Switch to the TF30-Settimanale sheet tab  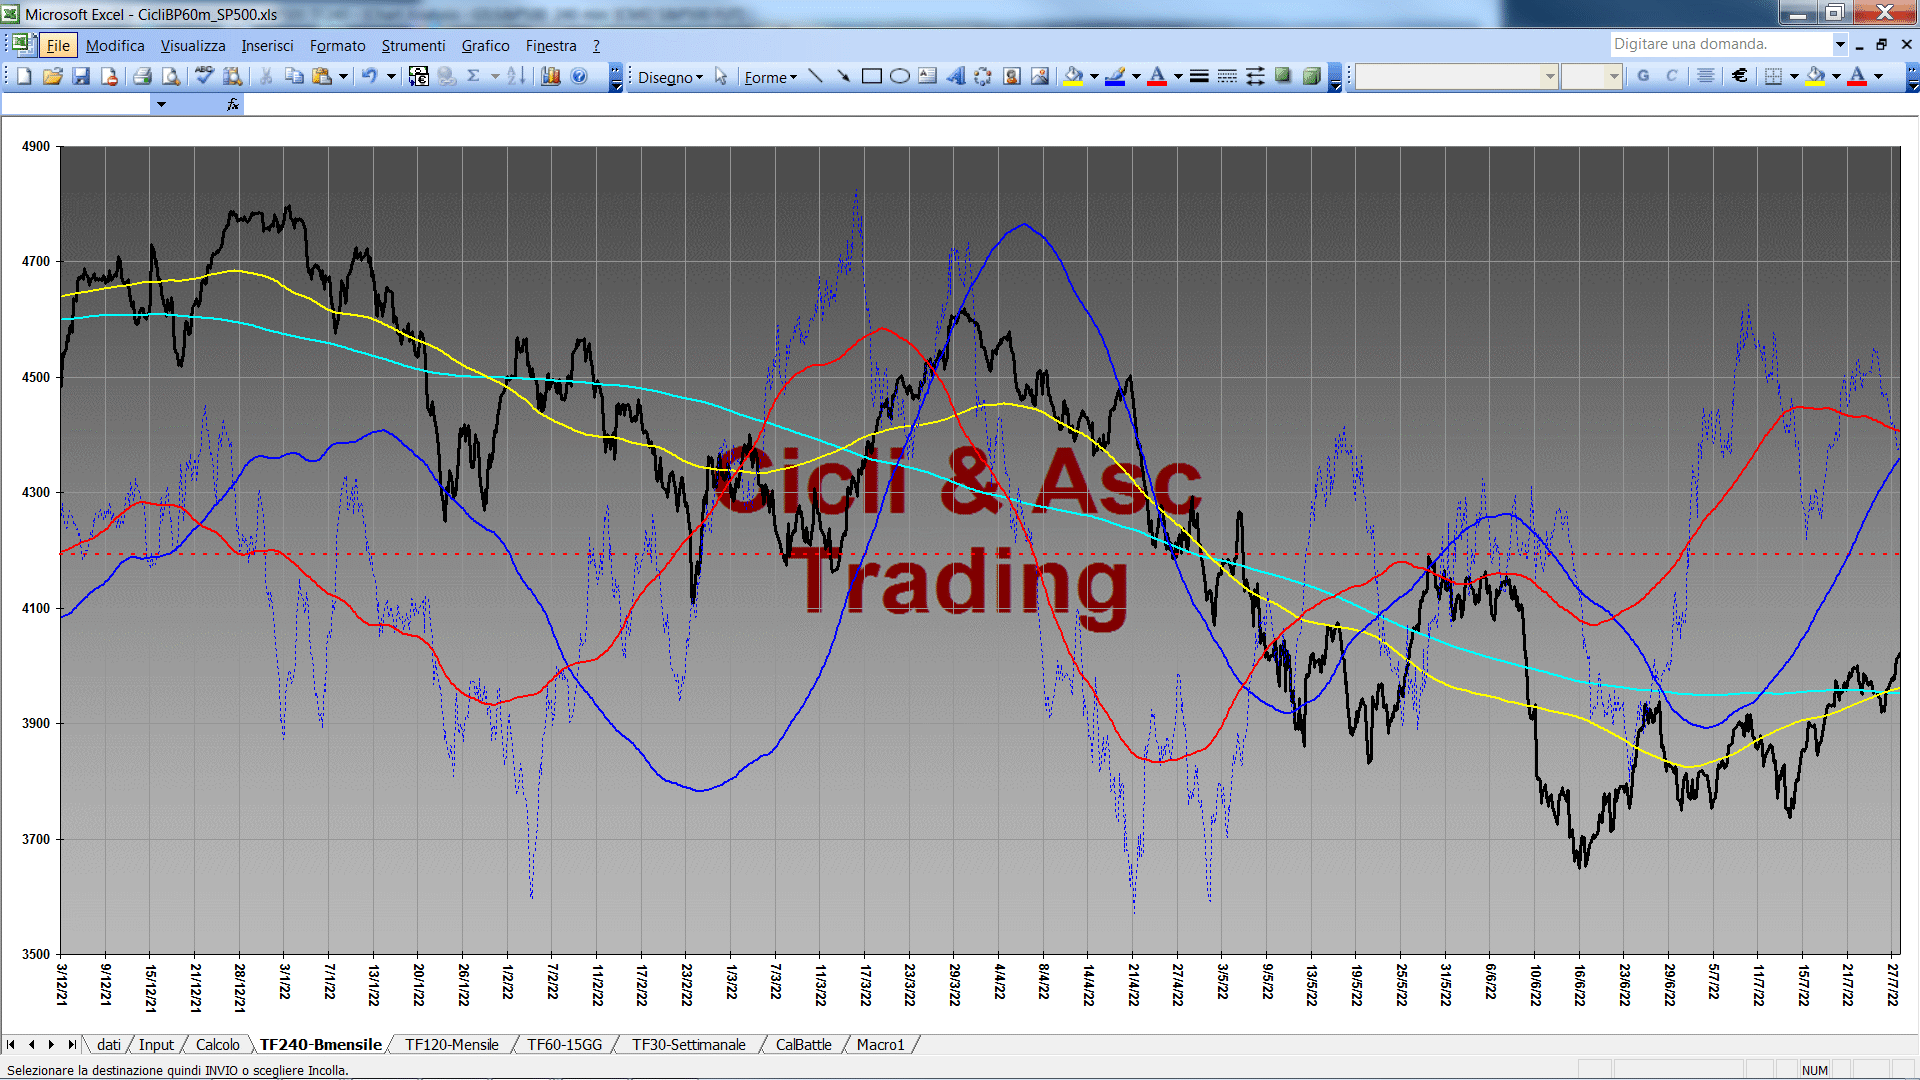point(689,1045)
